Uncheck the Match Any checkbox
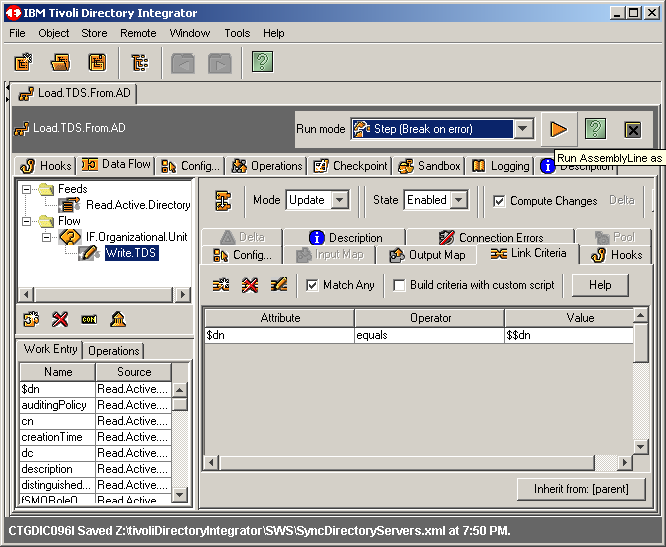 [x=313, y=285]
